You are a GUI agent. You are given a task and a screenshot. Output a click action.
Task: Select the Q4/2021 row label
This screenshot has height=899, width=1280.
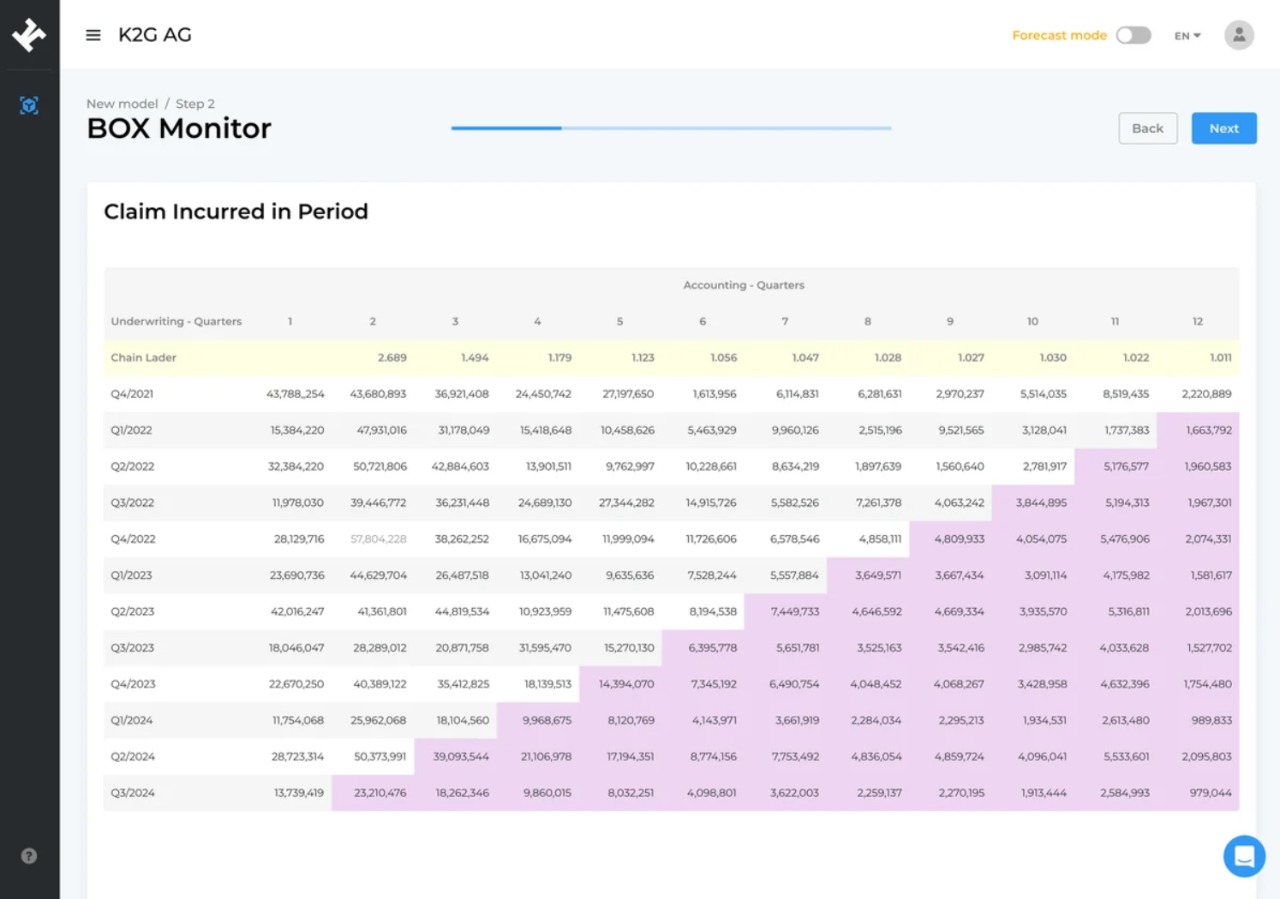(x=132, y=394)
